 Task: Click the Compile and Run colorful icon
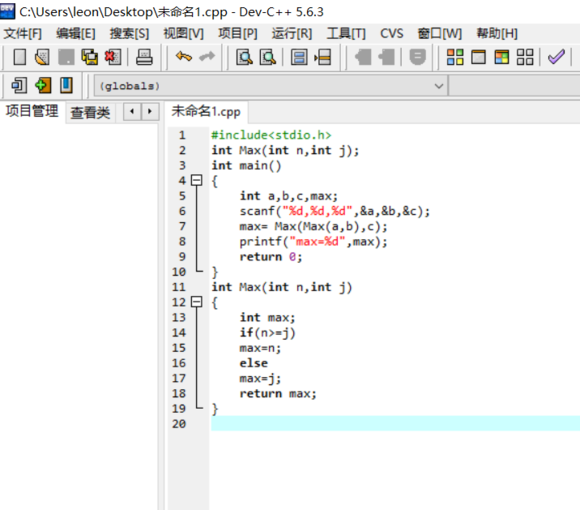click(502, 57)
